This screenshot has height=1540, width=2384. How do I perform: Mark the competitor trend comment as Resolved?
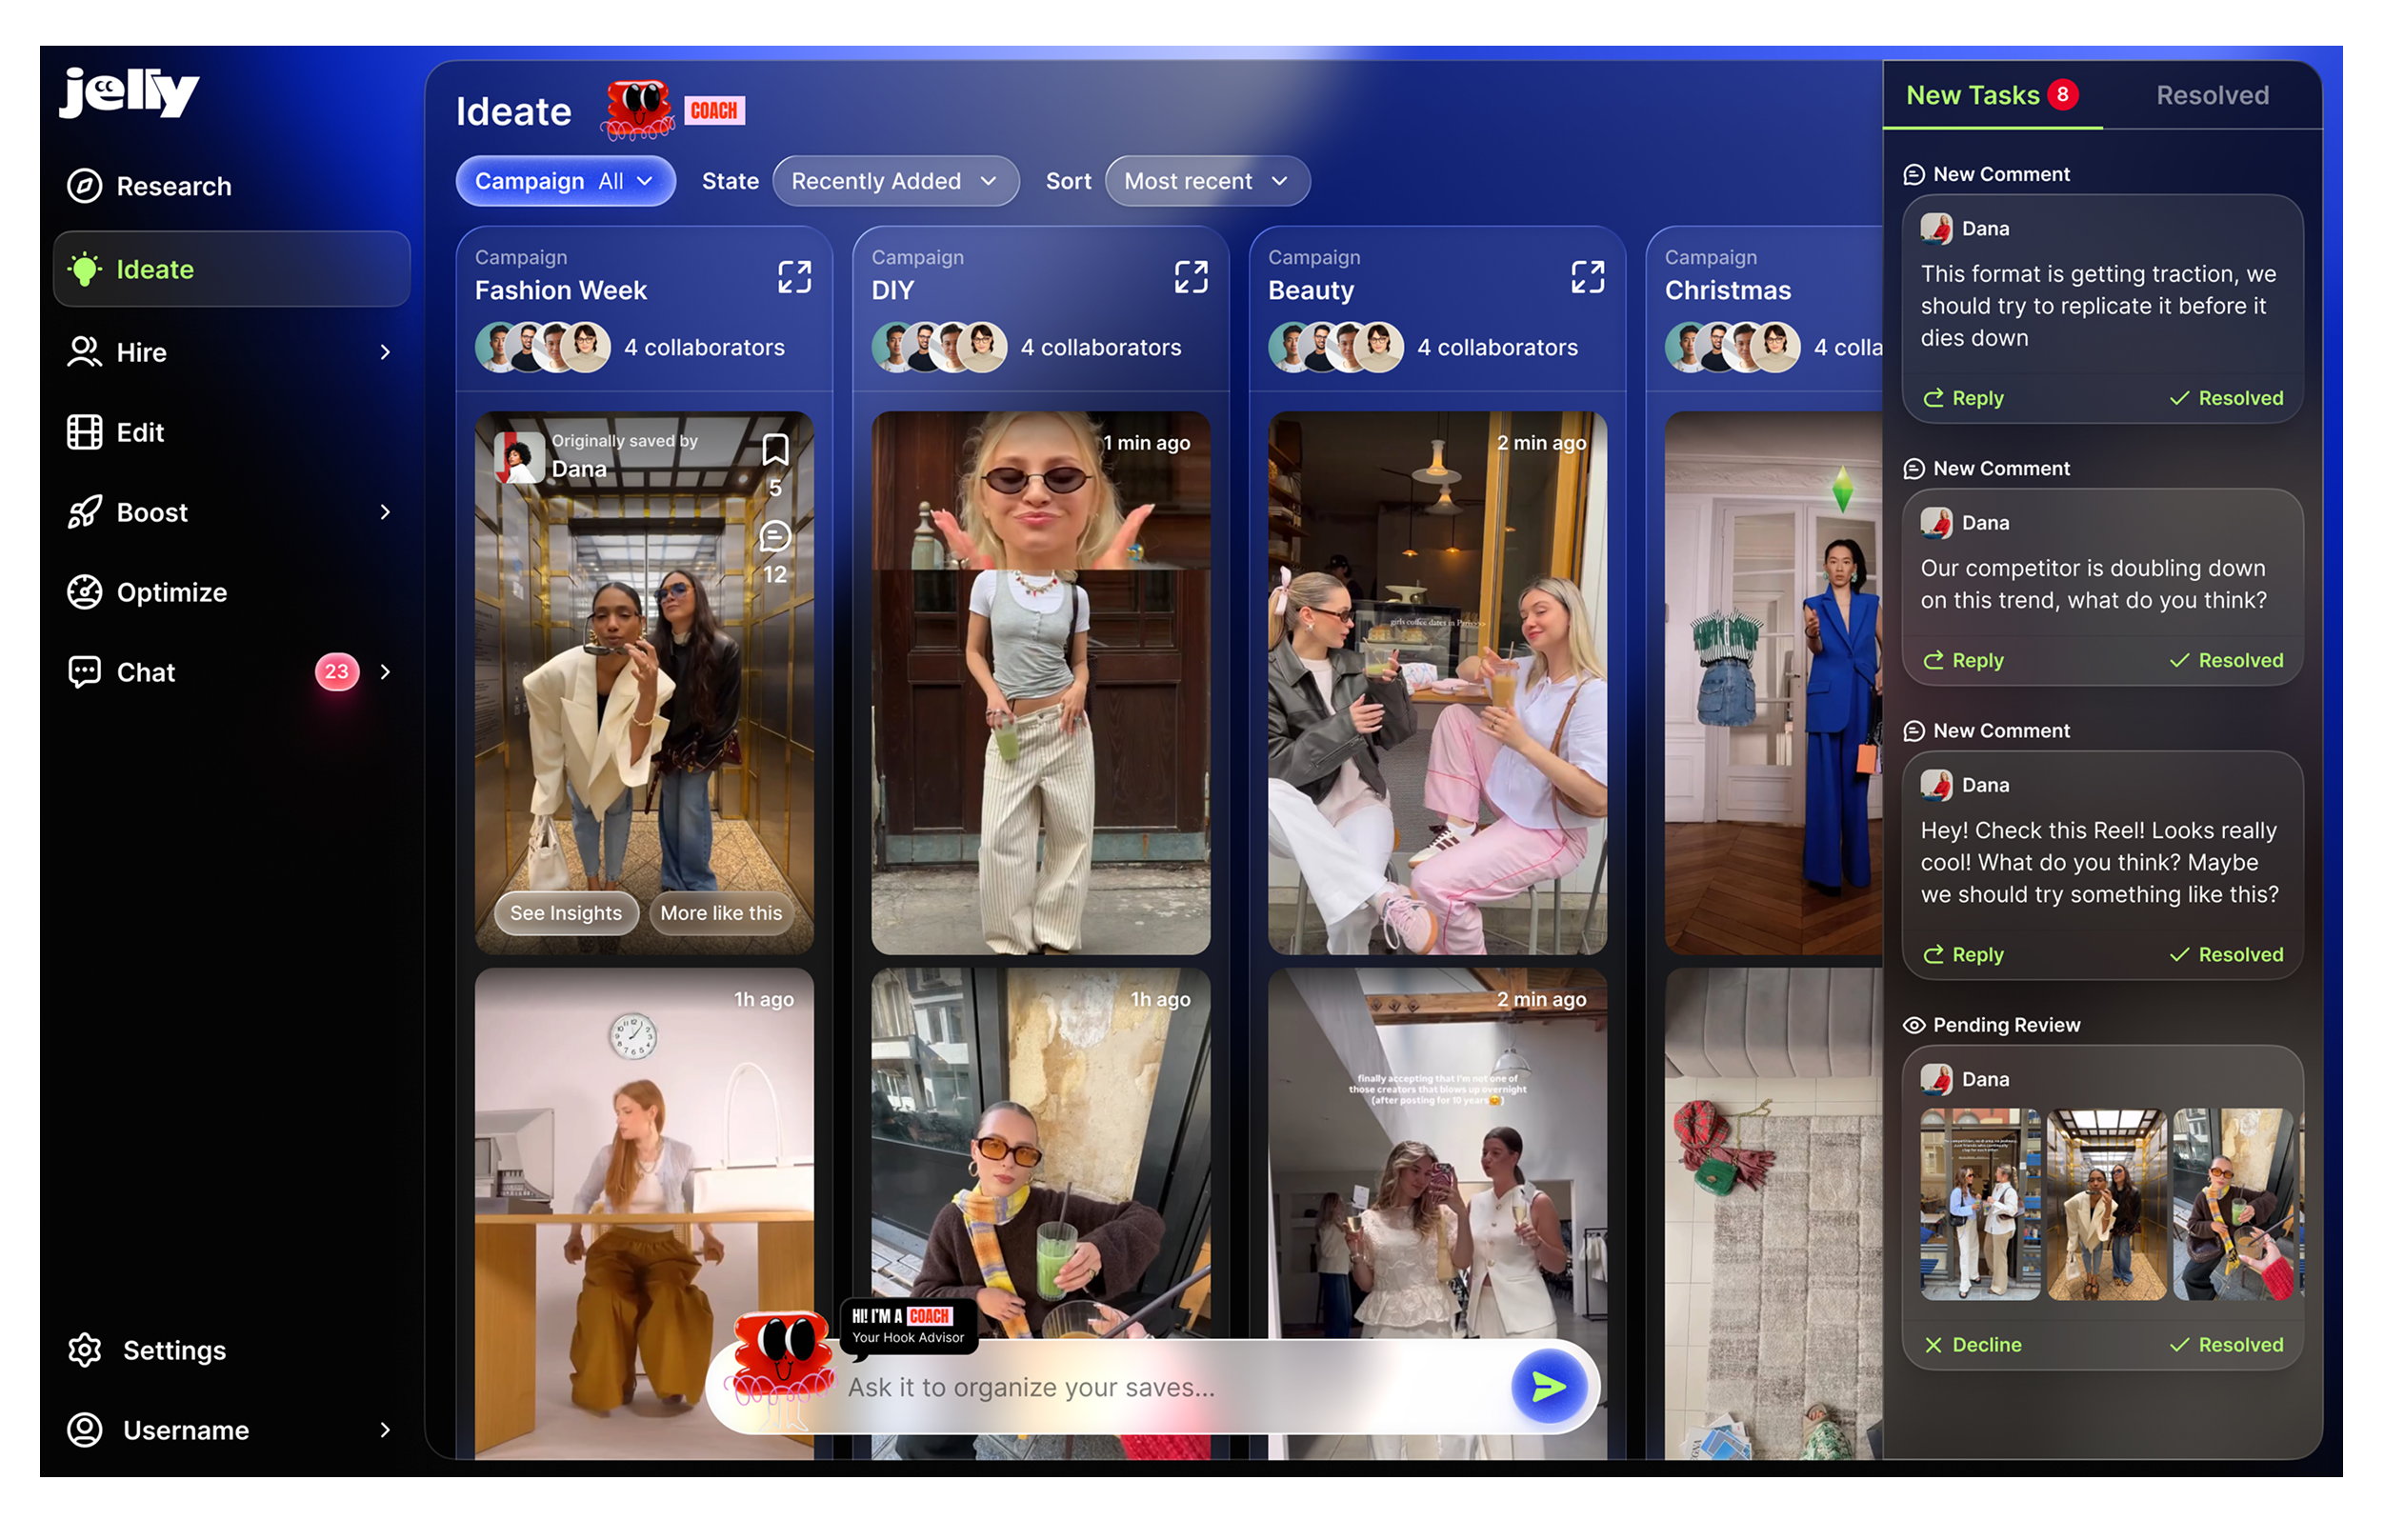(2226, 660)
